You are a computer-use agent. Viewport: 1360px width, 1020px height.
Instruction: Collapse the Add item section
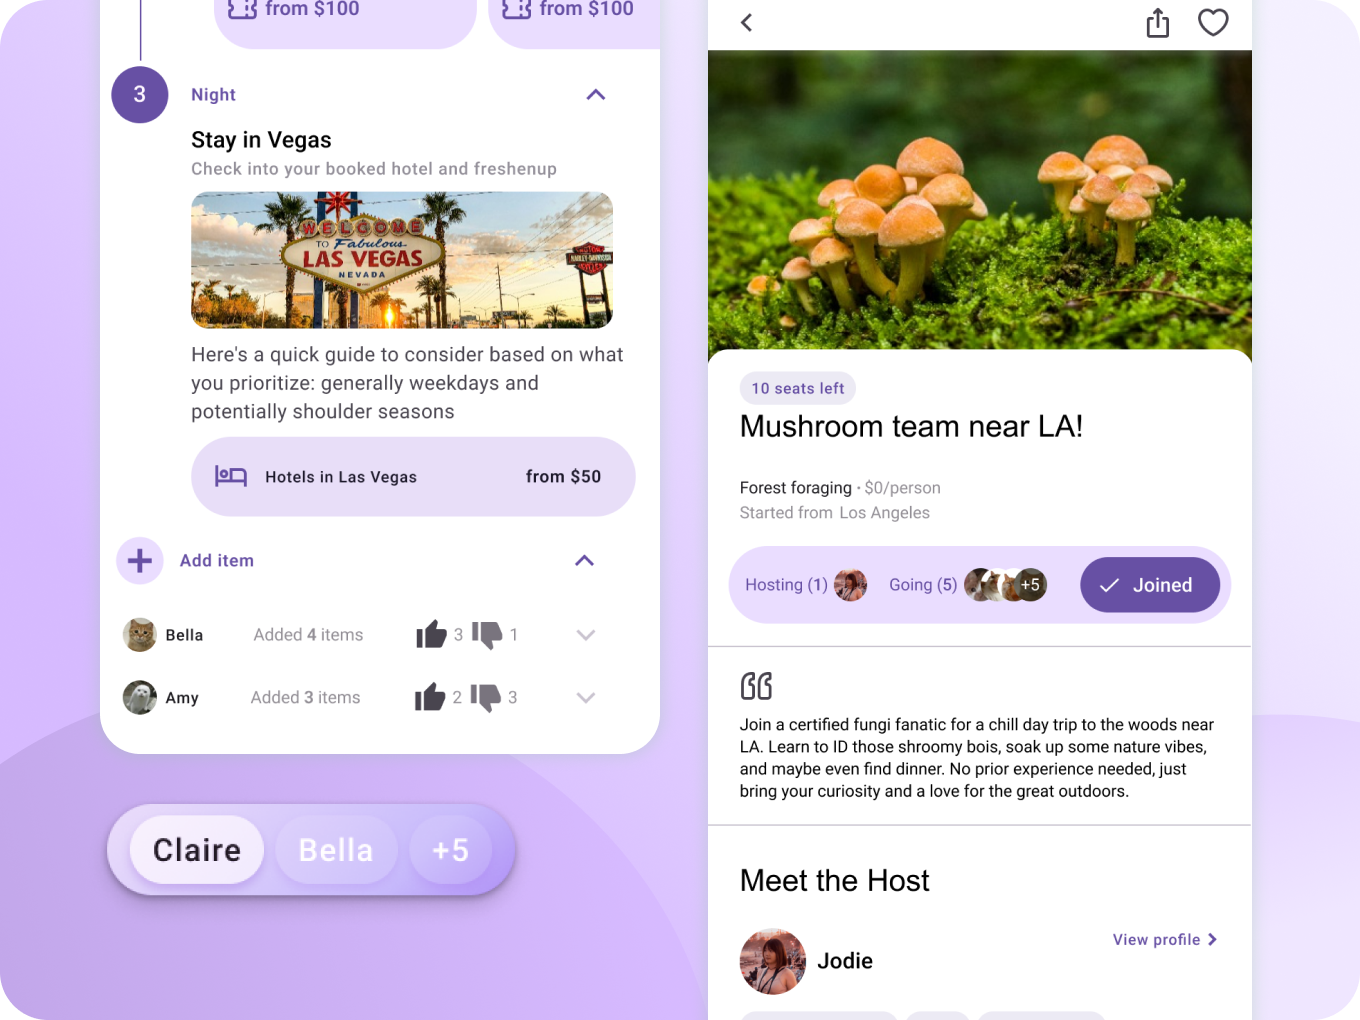[x=585, y=561]
